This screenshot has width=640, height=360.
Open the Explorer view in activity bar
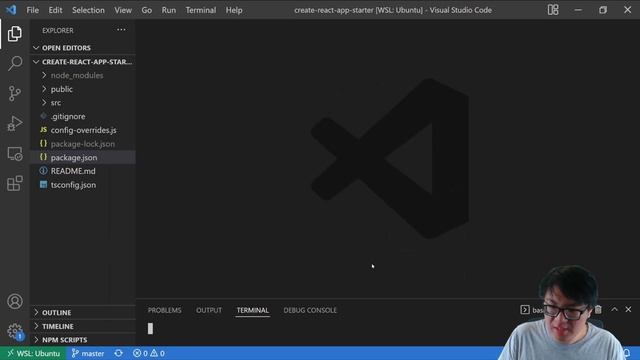tap(15, 33)
